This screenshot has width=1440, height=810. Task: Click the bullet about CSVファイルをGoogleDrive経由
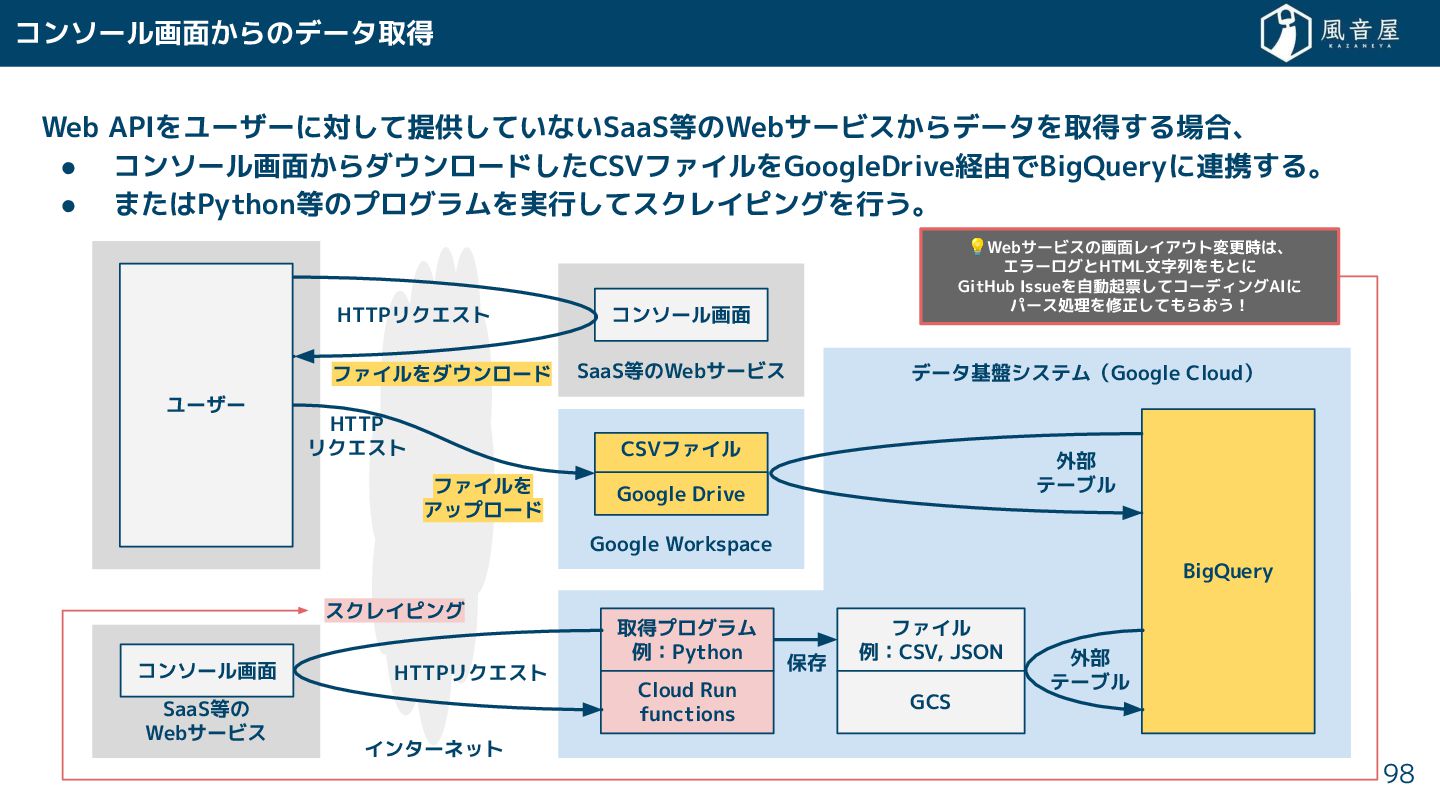coord(718,166)
